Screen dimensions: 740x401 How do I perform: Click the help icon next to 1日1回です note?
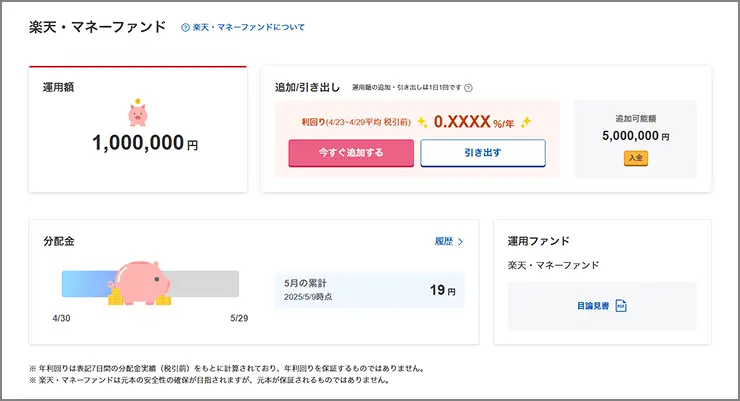click(x=468, y=88)
